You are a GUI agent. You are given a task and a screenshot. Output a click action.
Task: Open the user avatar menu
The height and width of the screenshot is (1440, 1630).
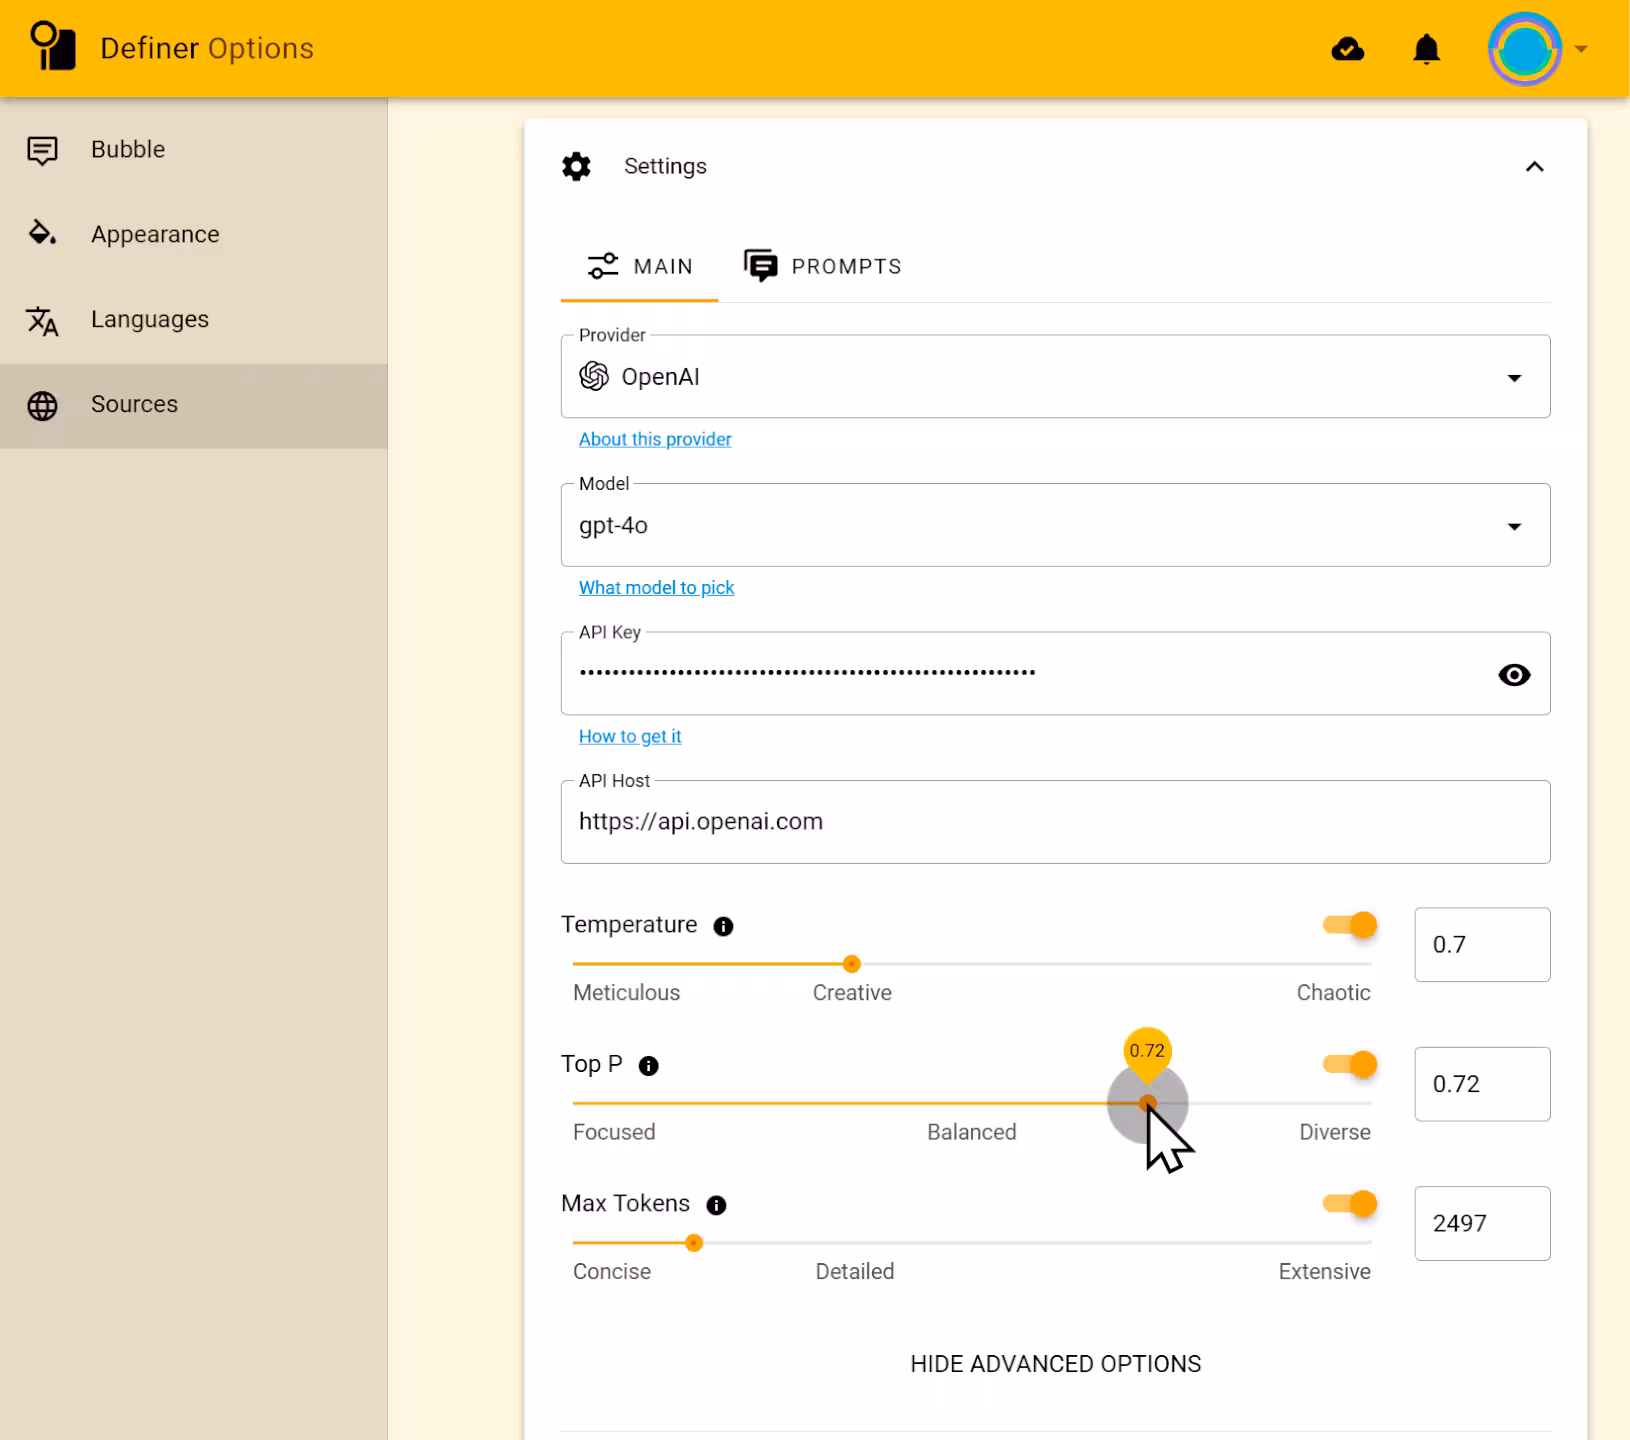[1524, 49]
